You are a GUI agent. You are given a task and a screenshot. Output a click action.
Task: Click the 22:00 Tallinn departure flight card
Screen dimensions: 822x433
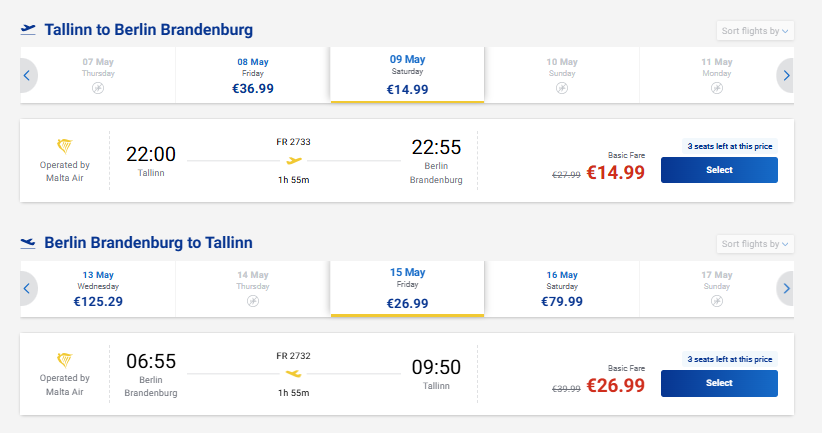click(x=407, y=160)
